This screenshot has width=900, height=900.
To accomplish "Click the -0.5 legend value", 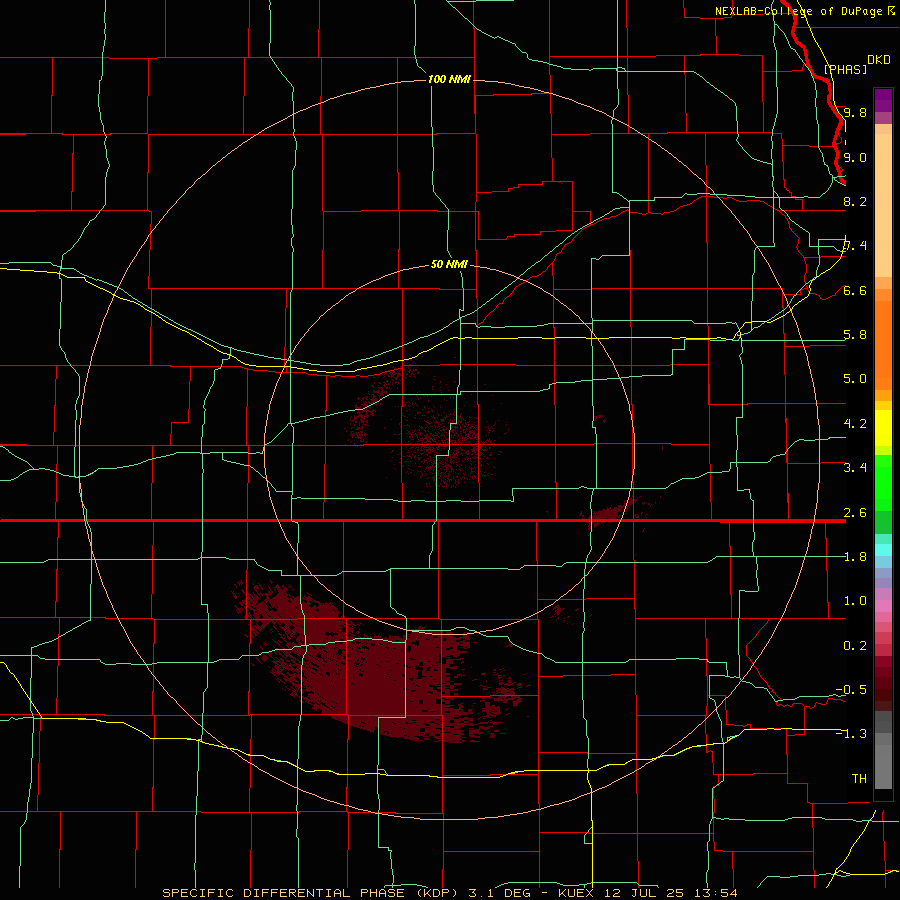I will [851, 689].
